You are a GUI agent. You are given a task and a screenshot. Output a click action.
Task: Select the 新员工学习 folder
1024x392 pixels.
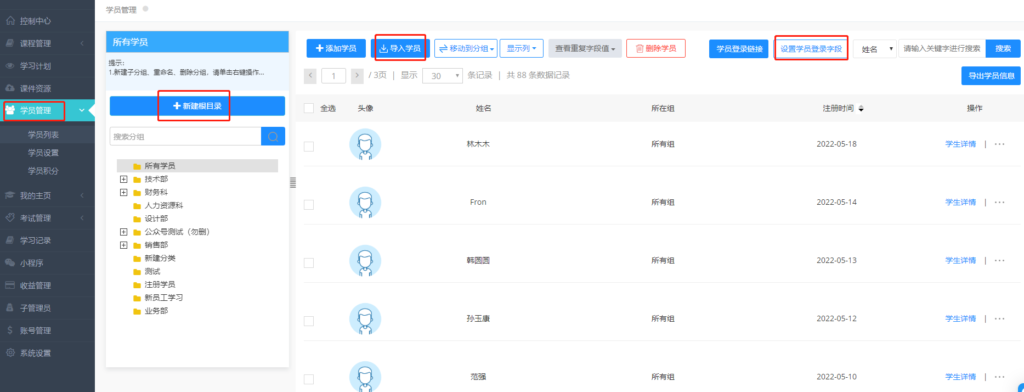pyautogui.click(x=163, y=297)
